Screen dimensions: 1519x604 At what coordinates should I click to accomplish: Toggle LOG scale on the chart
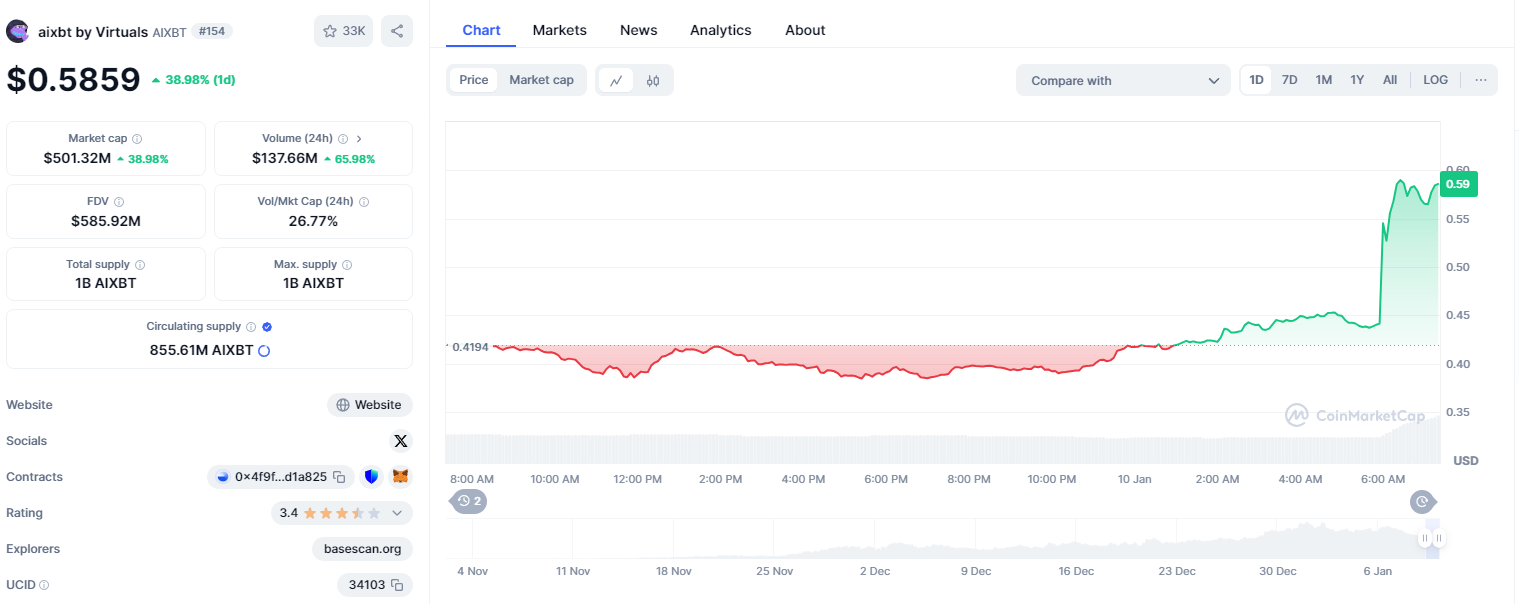pos(1435,80)
